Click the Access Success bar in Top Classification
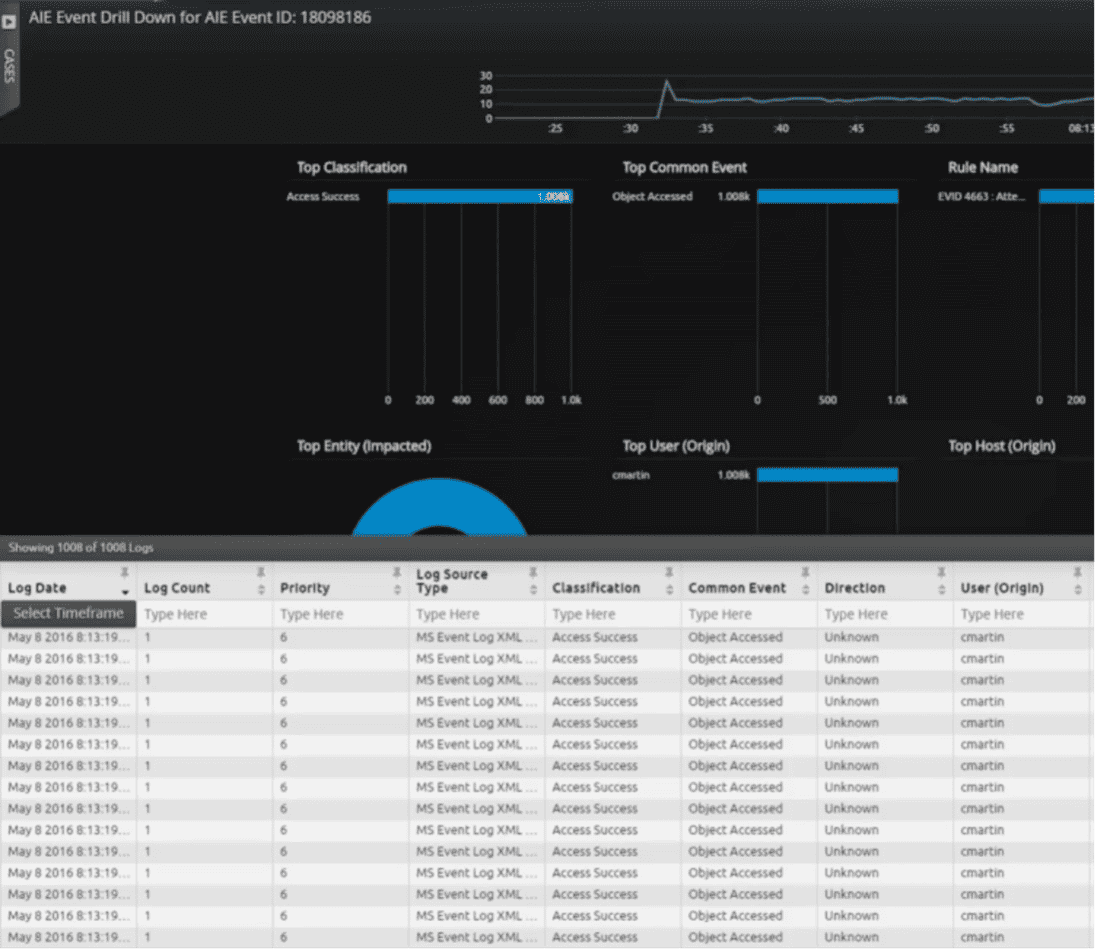Image resolution: width=1098 pixels, height=950 pixels. [x=480, y=196]
